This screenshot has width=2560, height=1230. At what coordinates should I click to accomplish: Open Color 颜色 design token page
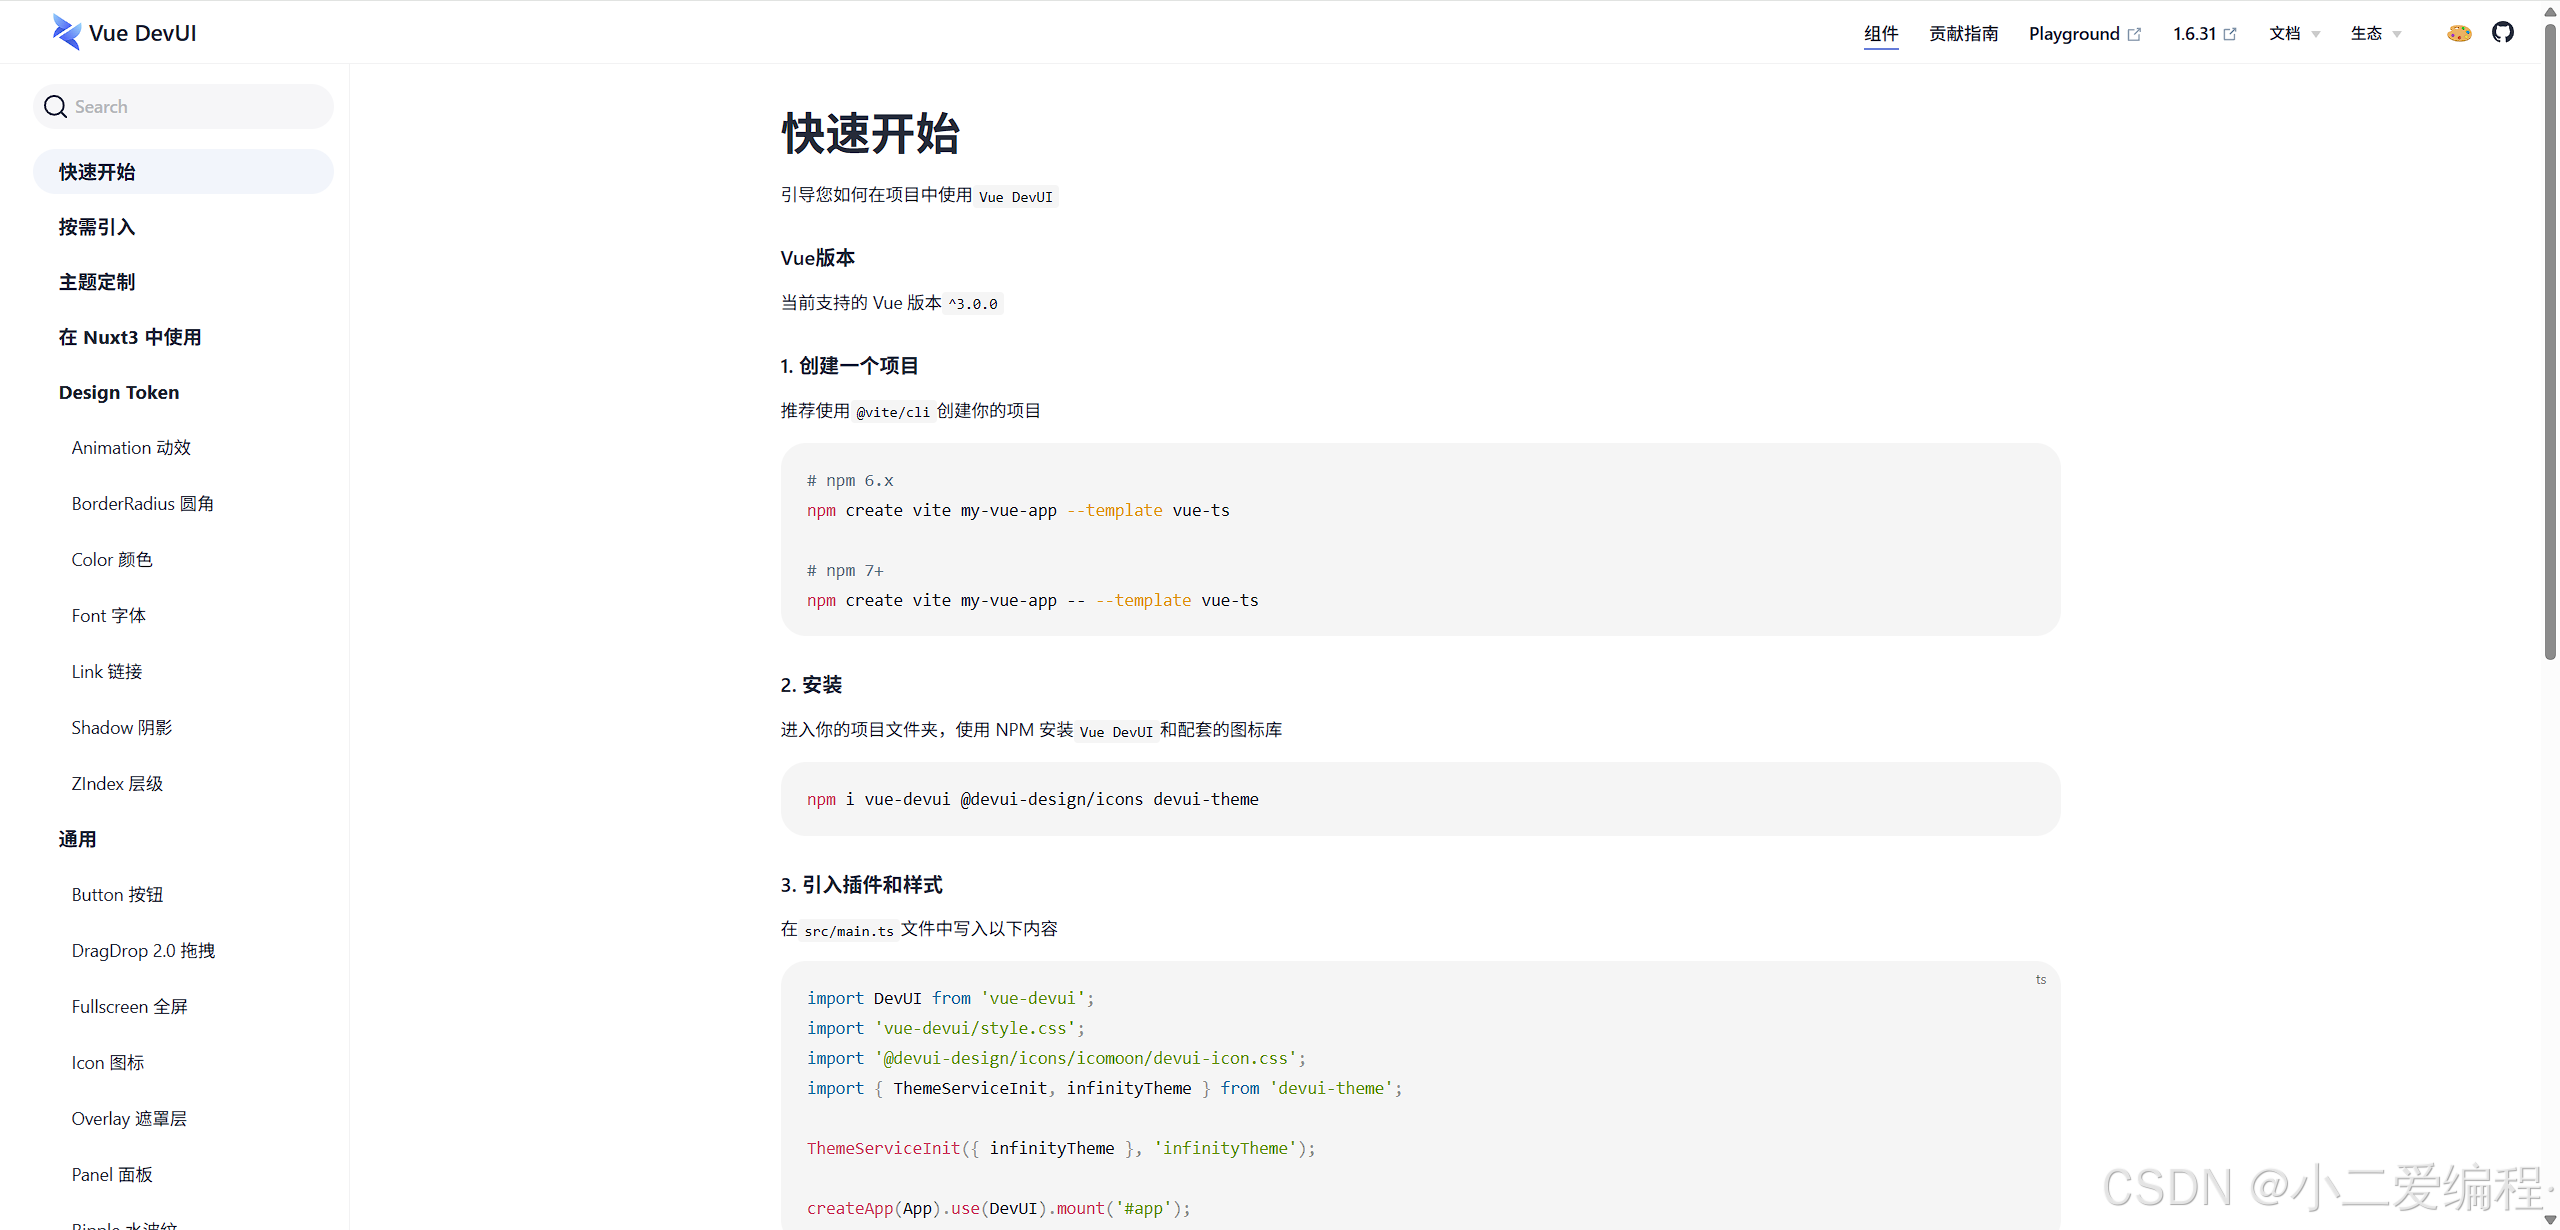(112, 560)
